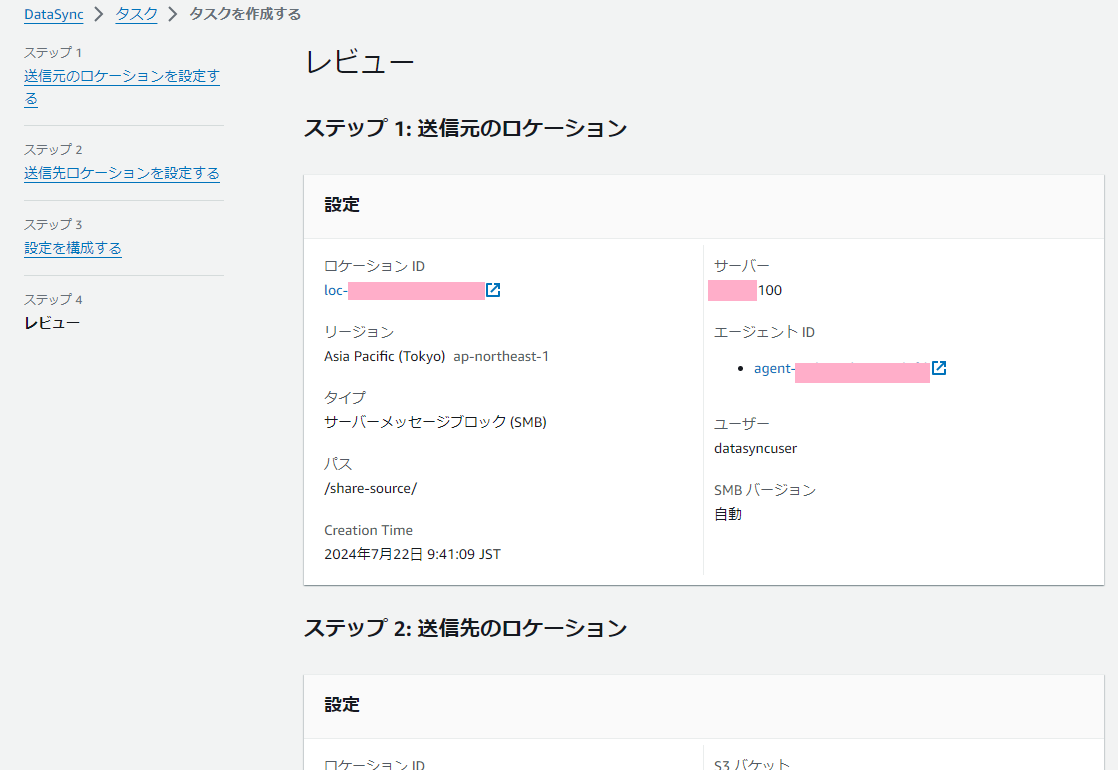Click the region value Asia Pacific (Tokyo)
Viewport: 1118px width, 770px height.
[x=384, y=356]
